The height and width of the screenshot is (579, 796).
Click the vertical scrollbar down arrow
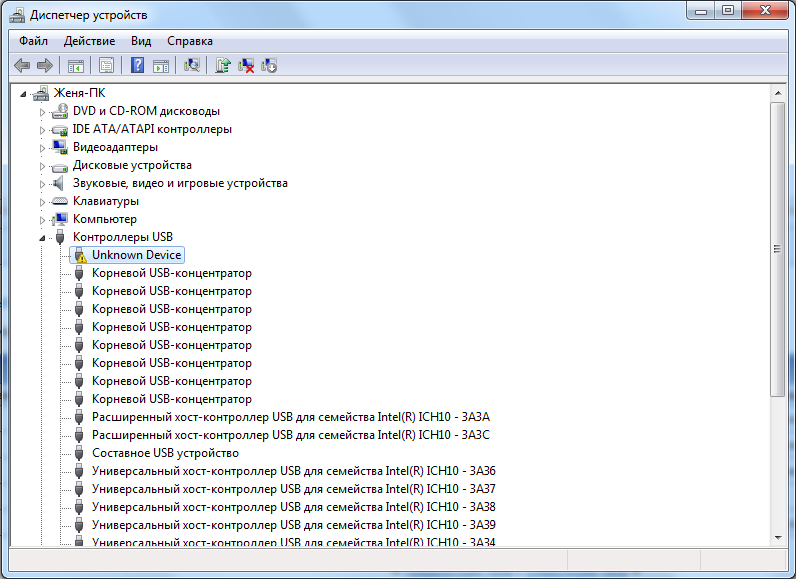(778, 538)
